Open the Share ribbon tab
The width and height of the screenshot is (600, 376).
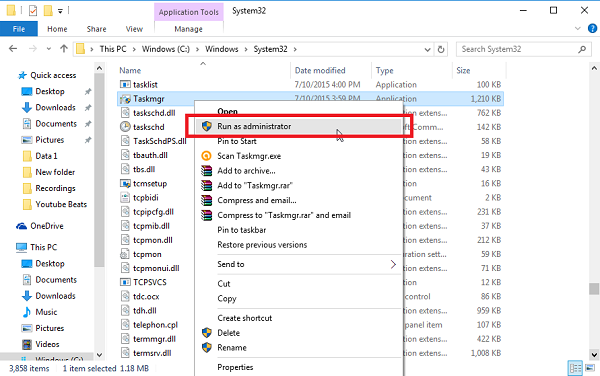click(x=96, y=29)
